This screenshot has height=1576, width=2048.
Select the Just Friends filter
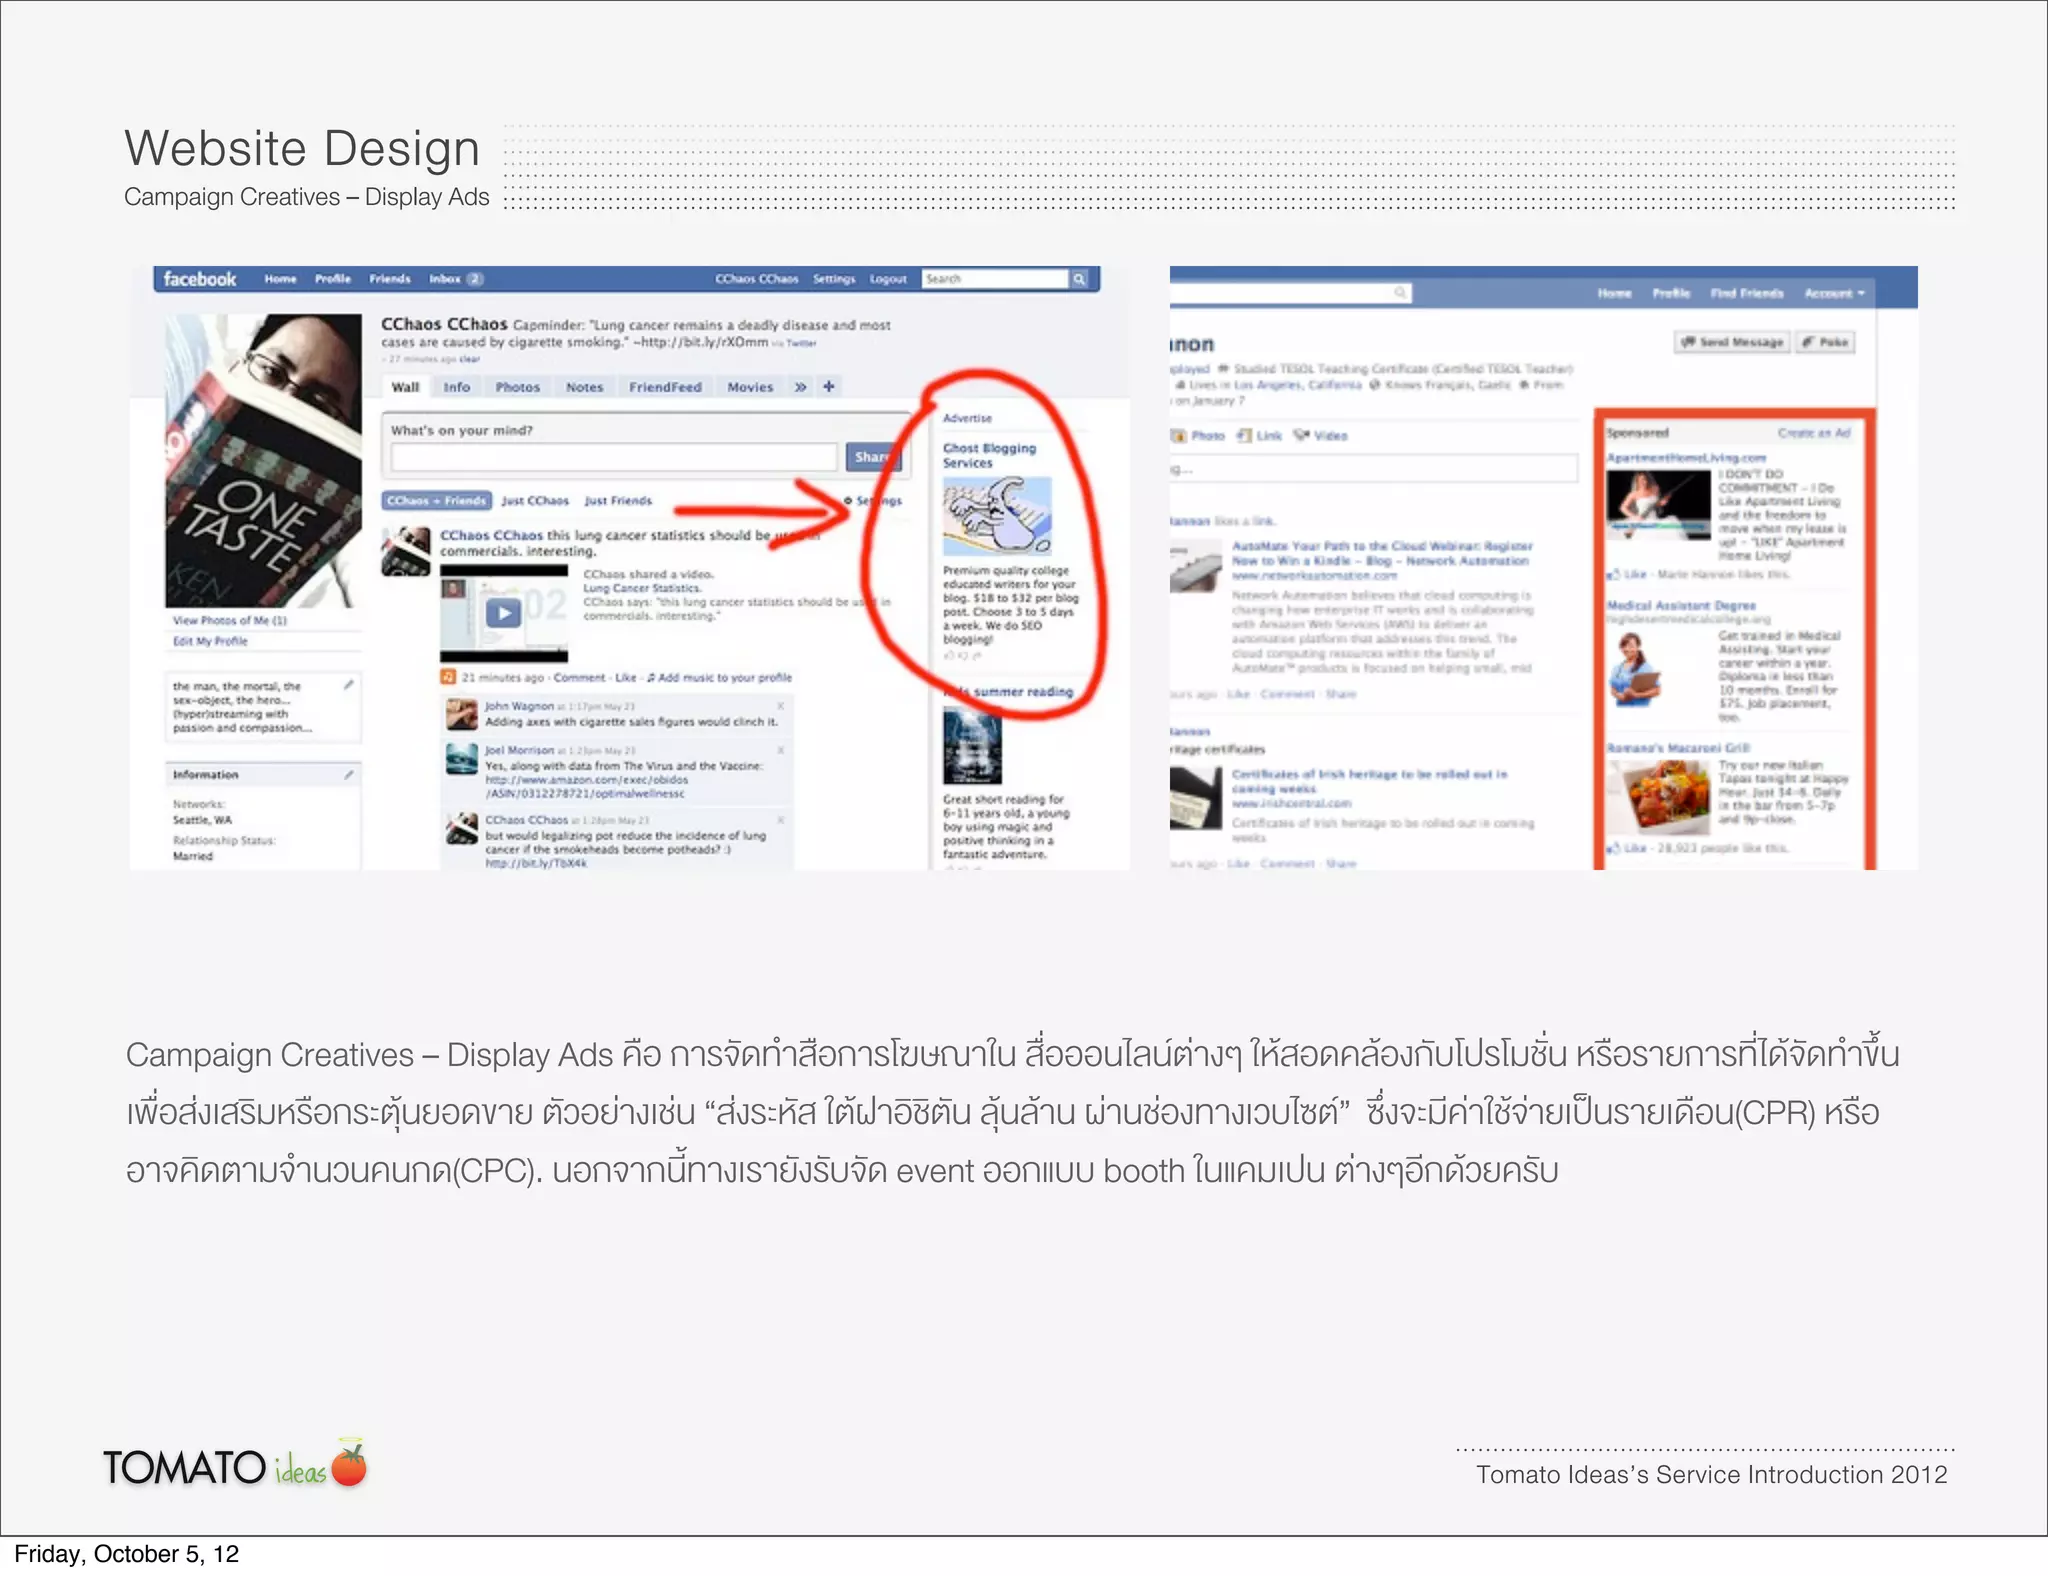[x=618, y=501]
